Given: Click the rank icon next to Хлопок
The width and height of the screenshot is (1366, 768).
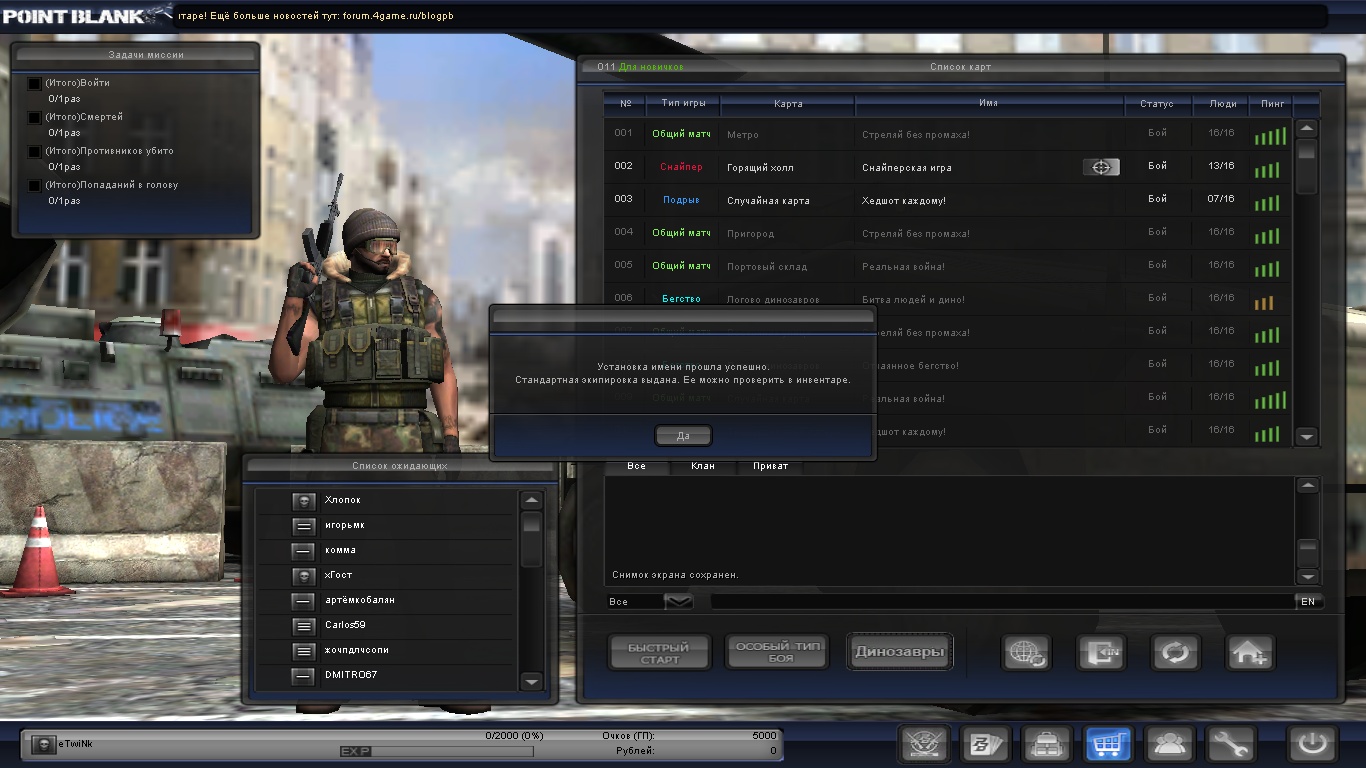Looking at the screenshot, I should click(x=304, y=500).
